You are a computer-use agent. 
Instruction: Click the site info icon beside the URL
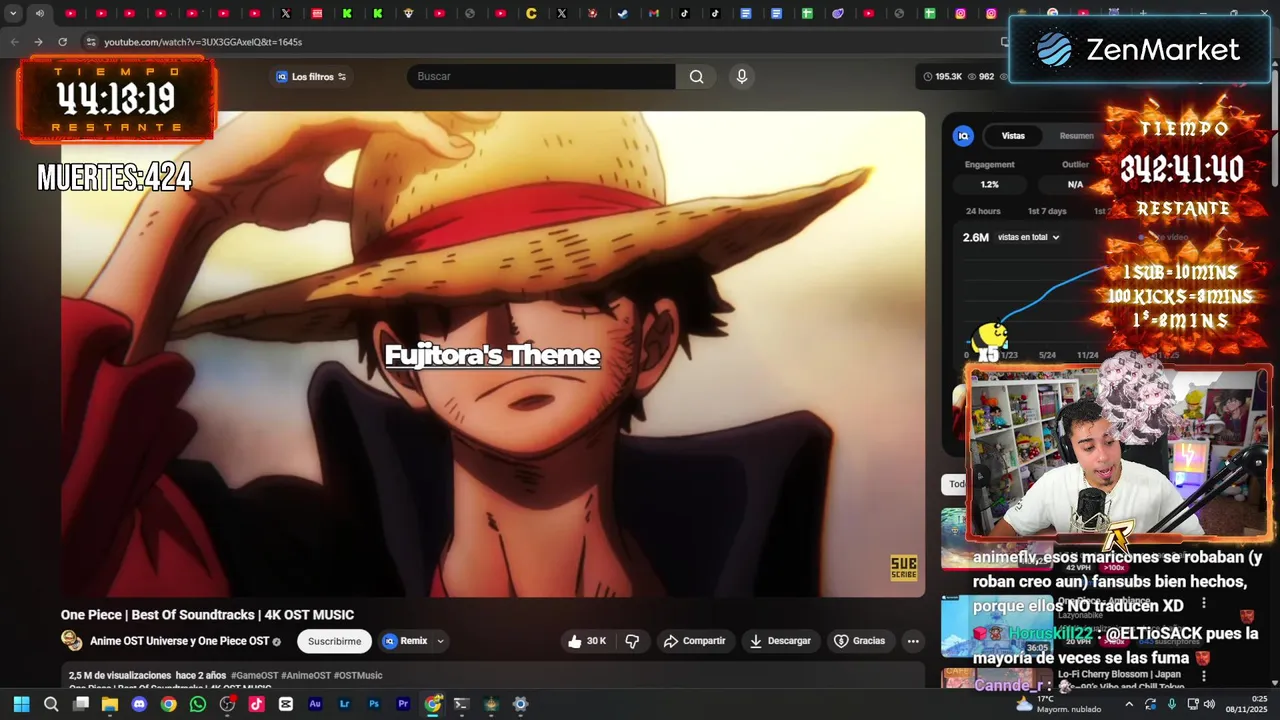pos(91,42)
